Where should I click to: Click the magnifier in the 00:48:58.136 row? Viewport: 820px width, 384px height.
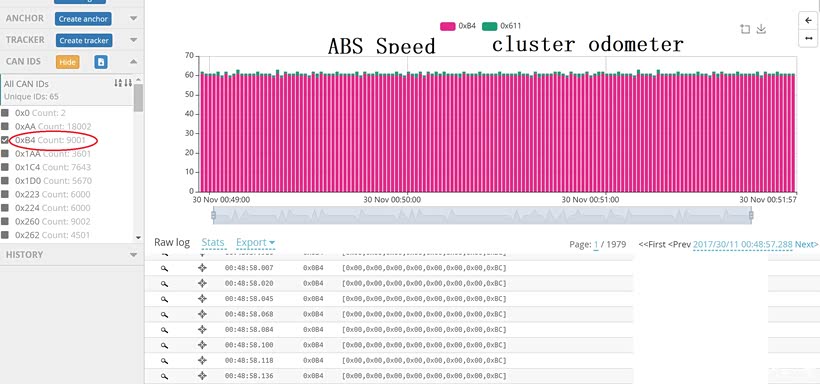(164, 376)
